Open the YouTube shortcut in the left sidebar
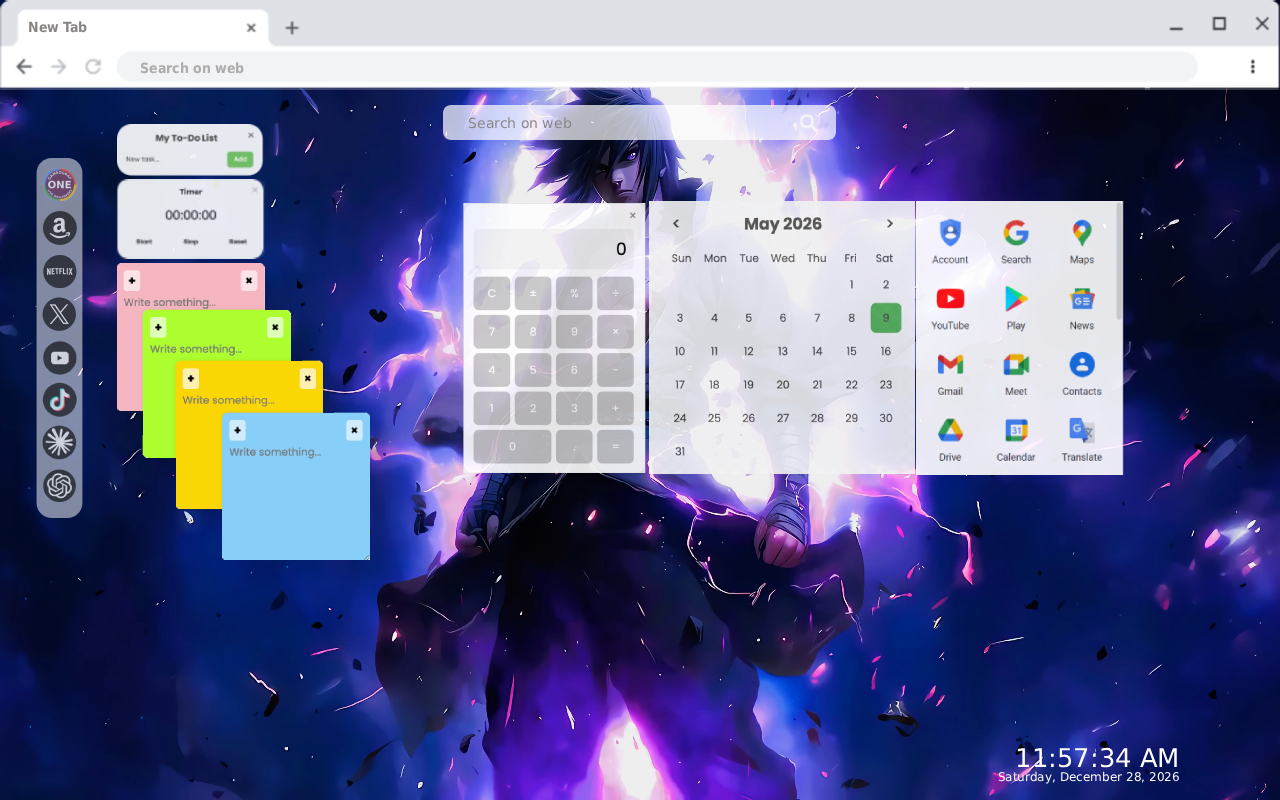1280x800 pixels. 60,357
